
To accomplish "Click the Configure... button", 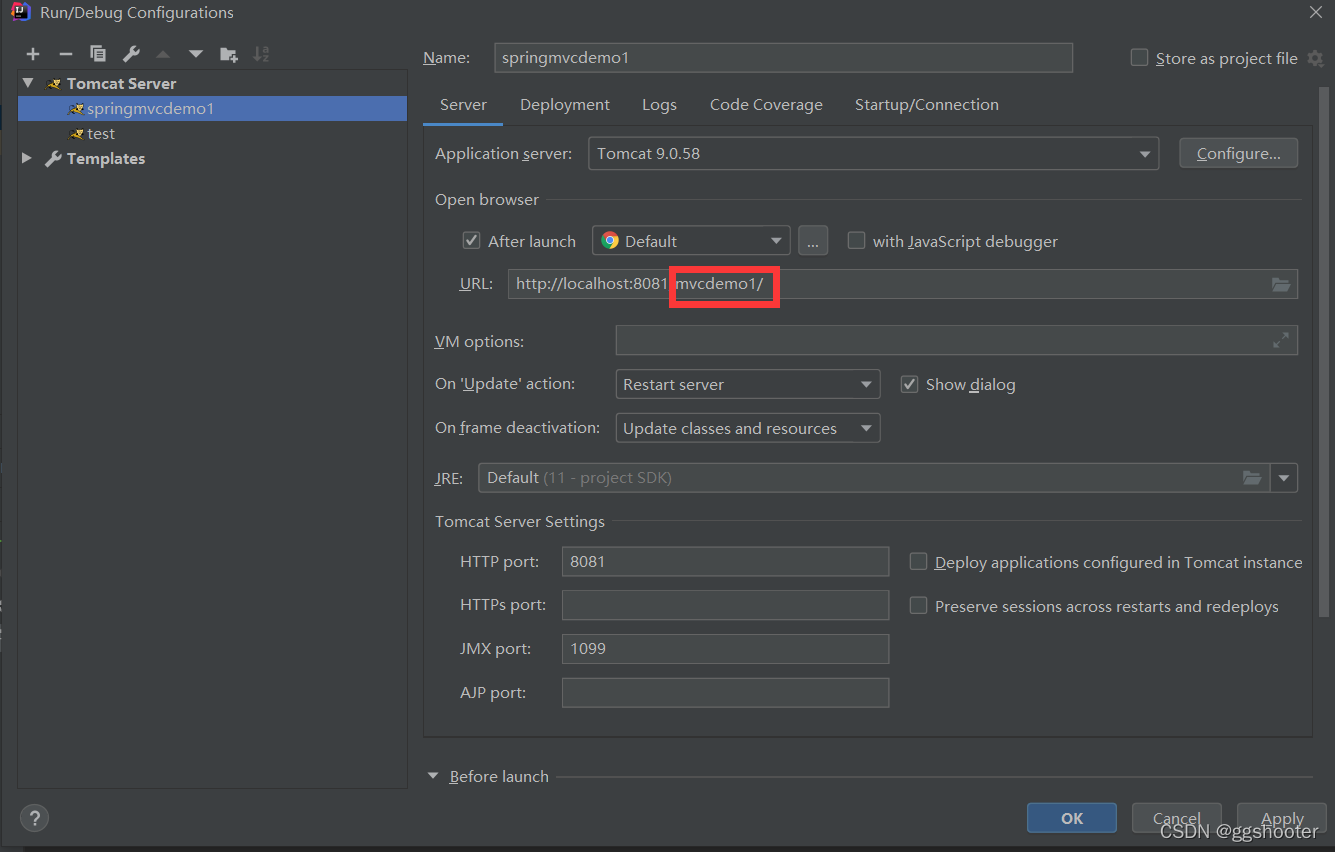I will point(1238,154).
